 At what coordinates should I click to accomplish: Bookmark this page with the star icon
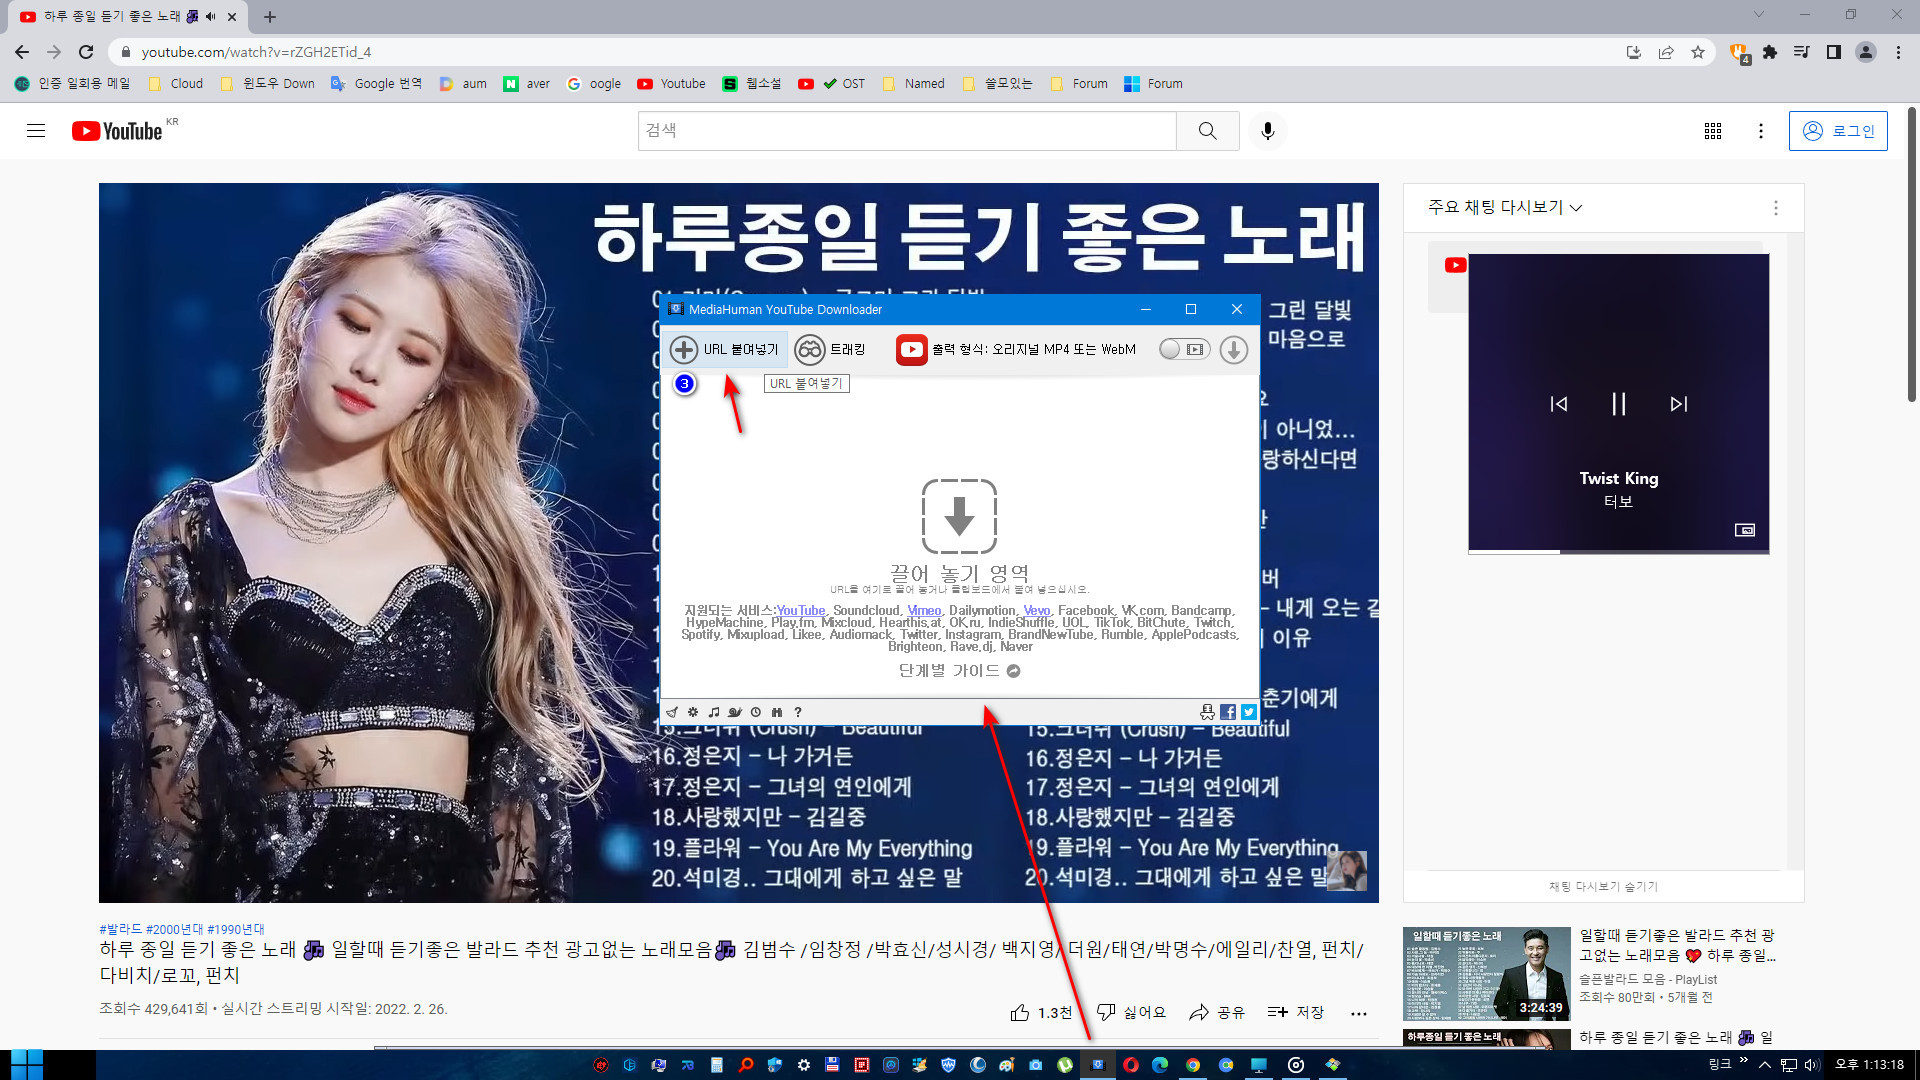point(1698,52)
